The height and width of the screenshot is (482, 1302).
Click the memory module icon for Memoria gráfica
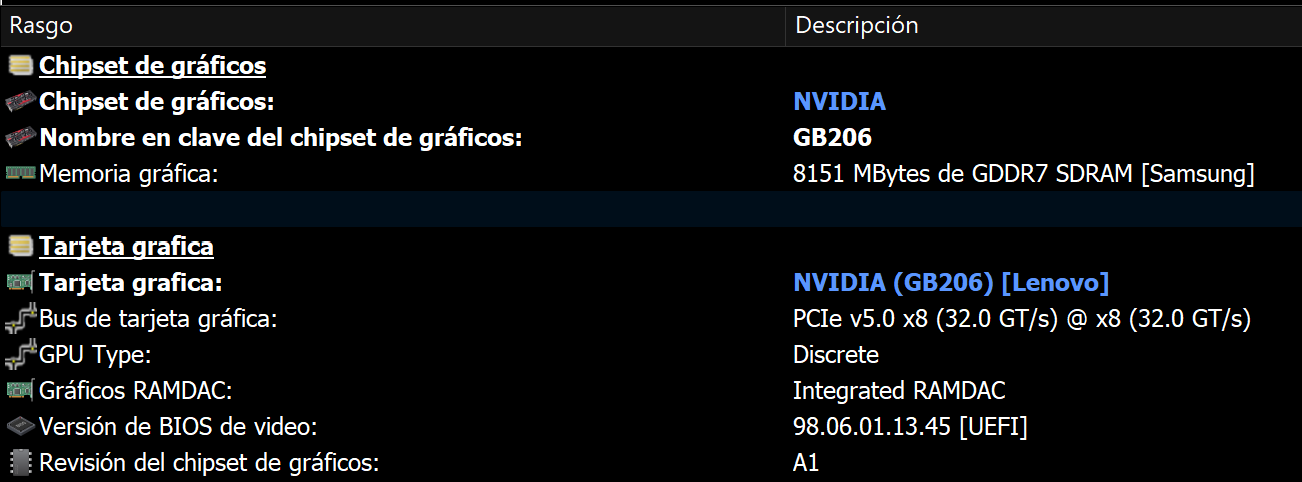(20, 174)
